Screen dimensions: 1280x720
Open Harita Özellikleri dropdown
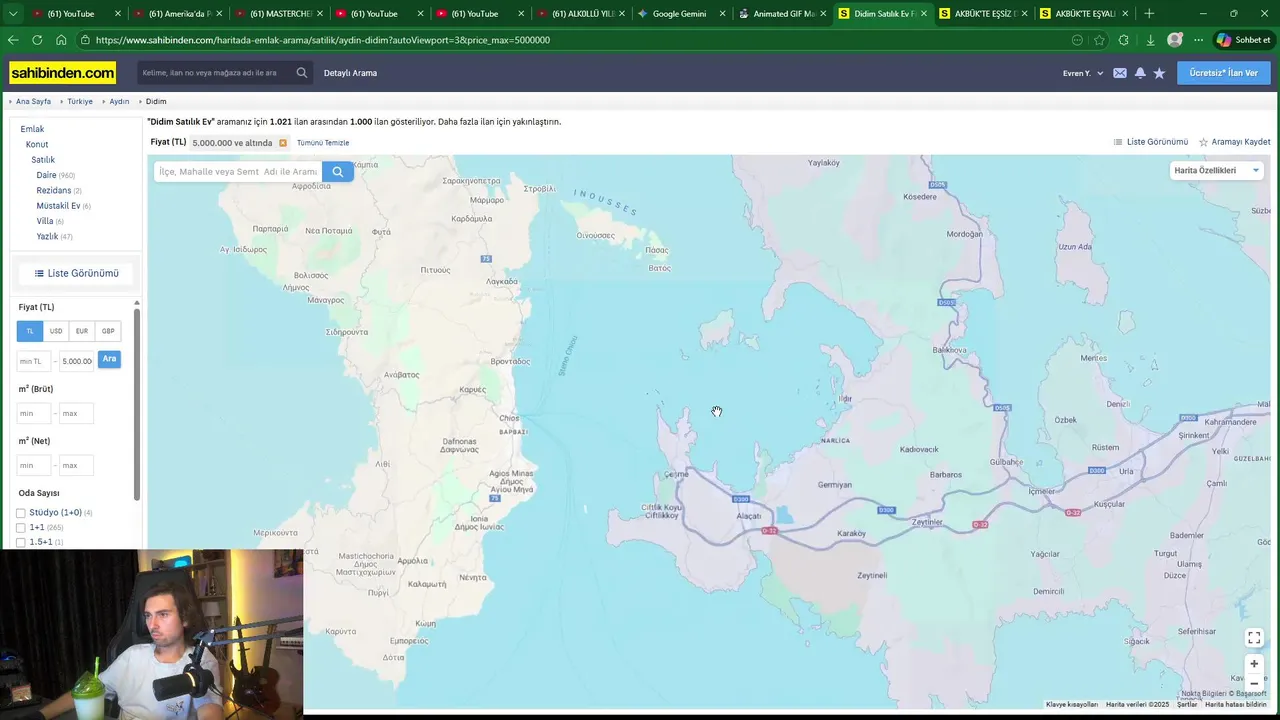(x=1216, y=170)
